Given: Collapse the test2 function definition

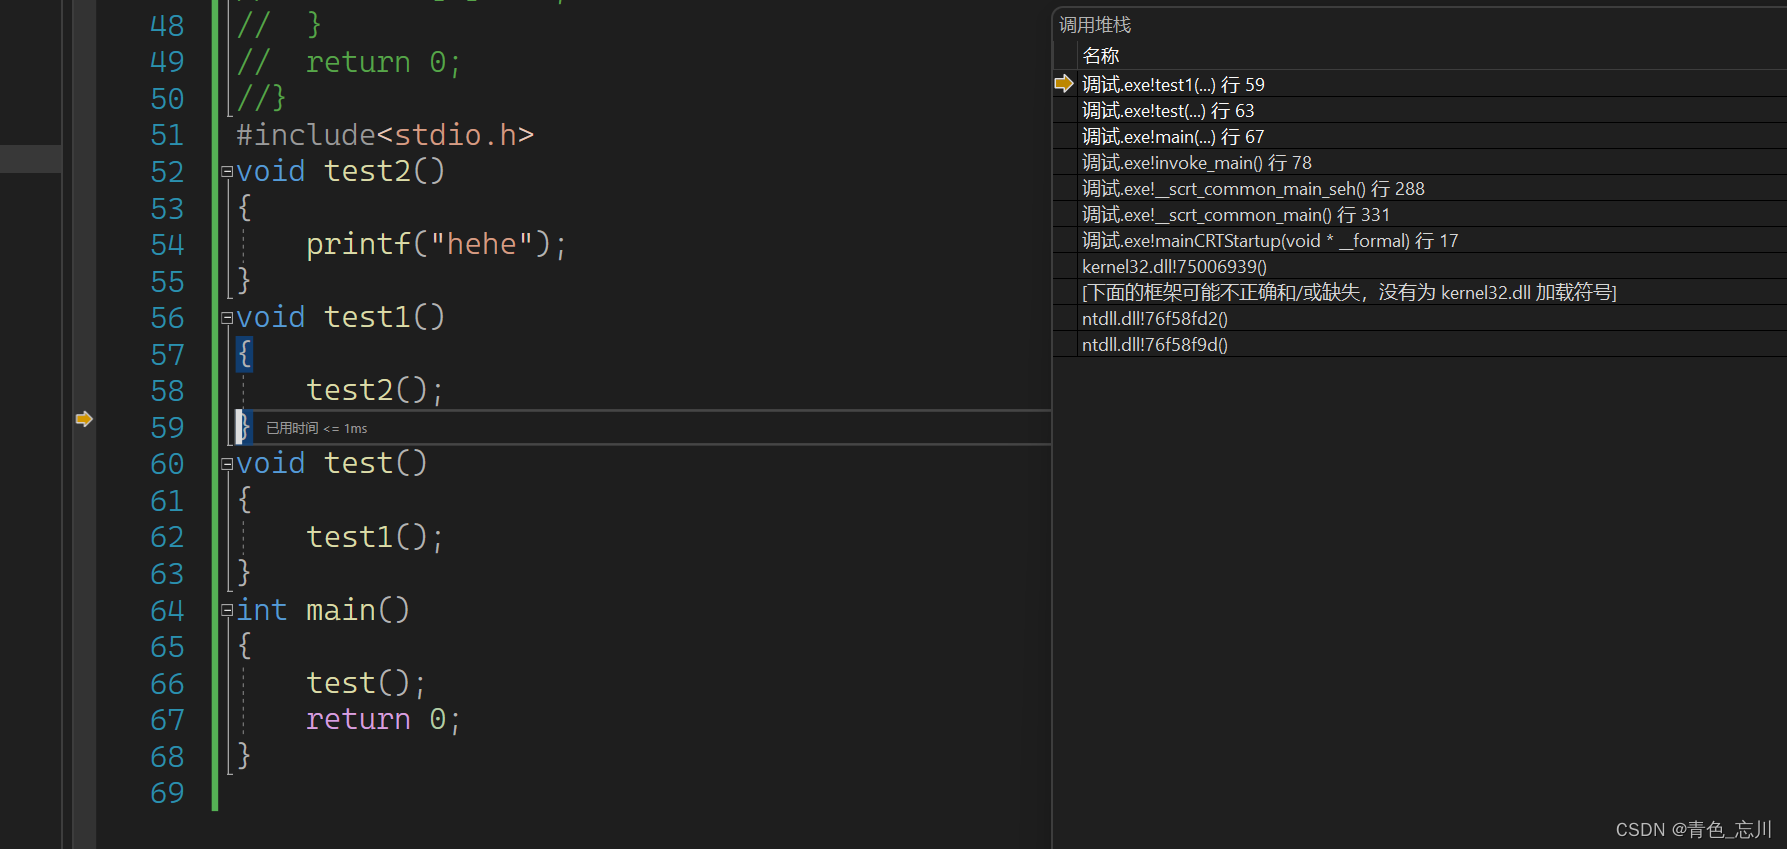Looking at the screenshot, I should click(x=227, y=172).
